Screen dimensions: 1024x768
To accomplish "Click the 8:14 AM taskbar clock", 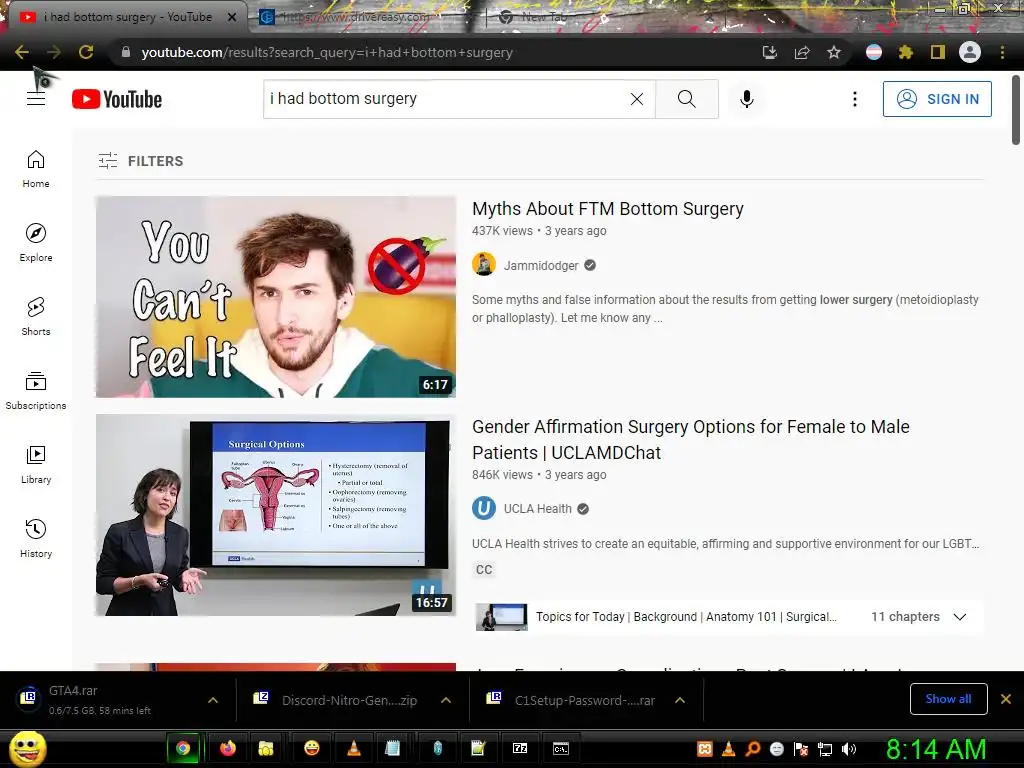I will click(x=936, y=749).
